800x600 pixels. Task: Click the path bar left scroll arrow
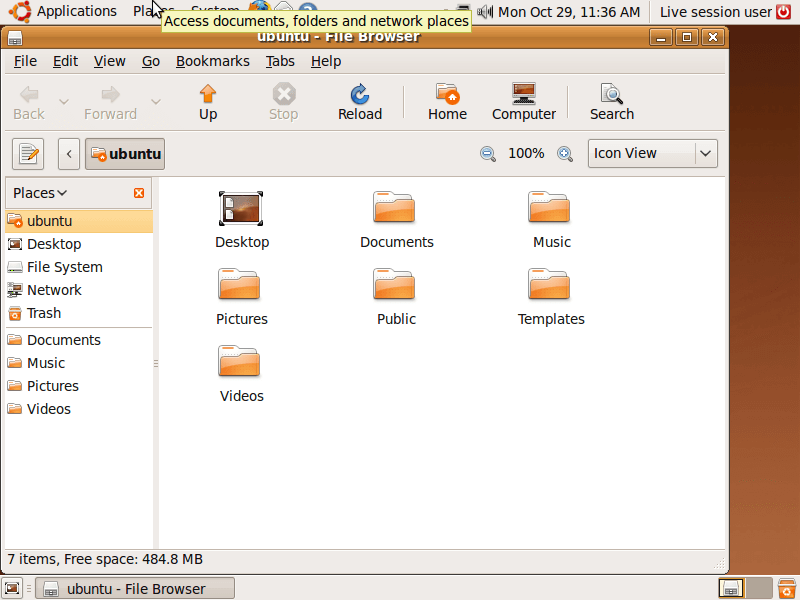[69, 154]
